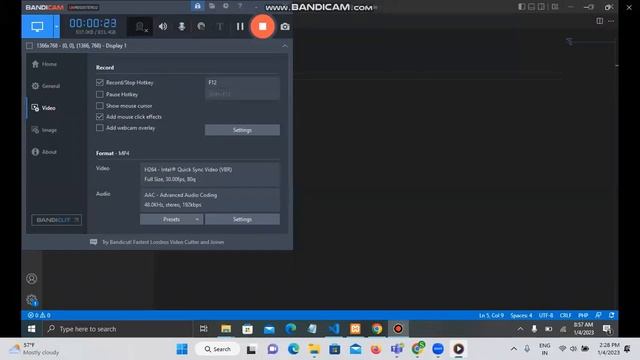Open XAMPP icon in inner taskbar
The width and height of the screenshot is (640, 360).
point(355,329)
